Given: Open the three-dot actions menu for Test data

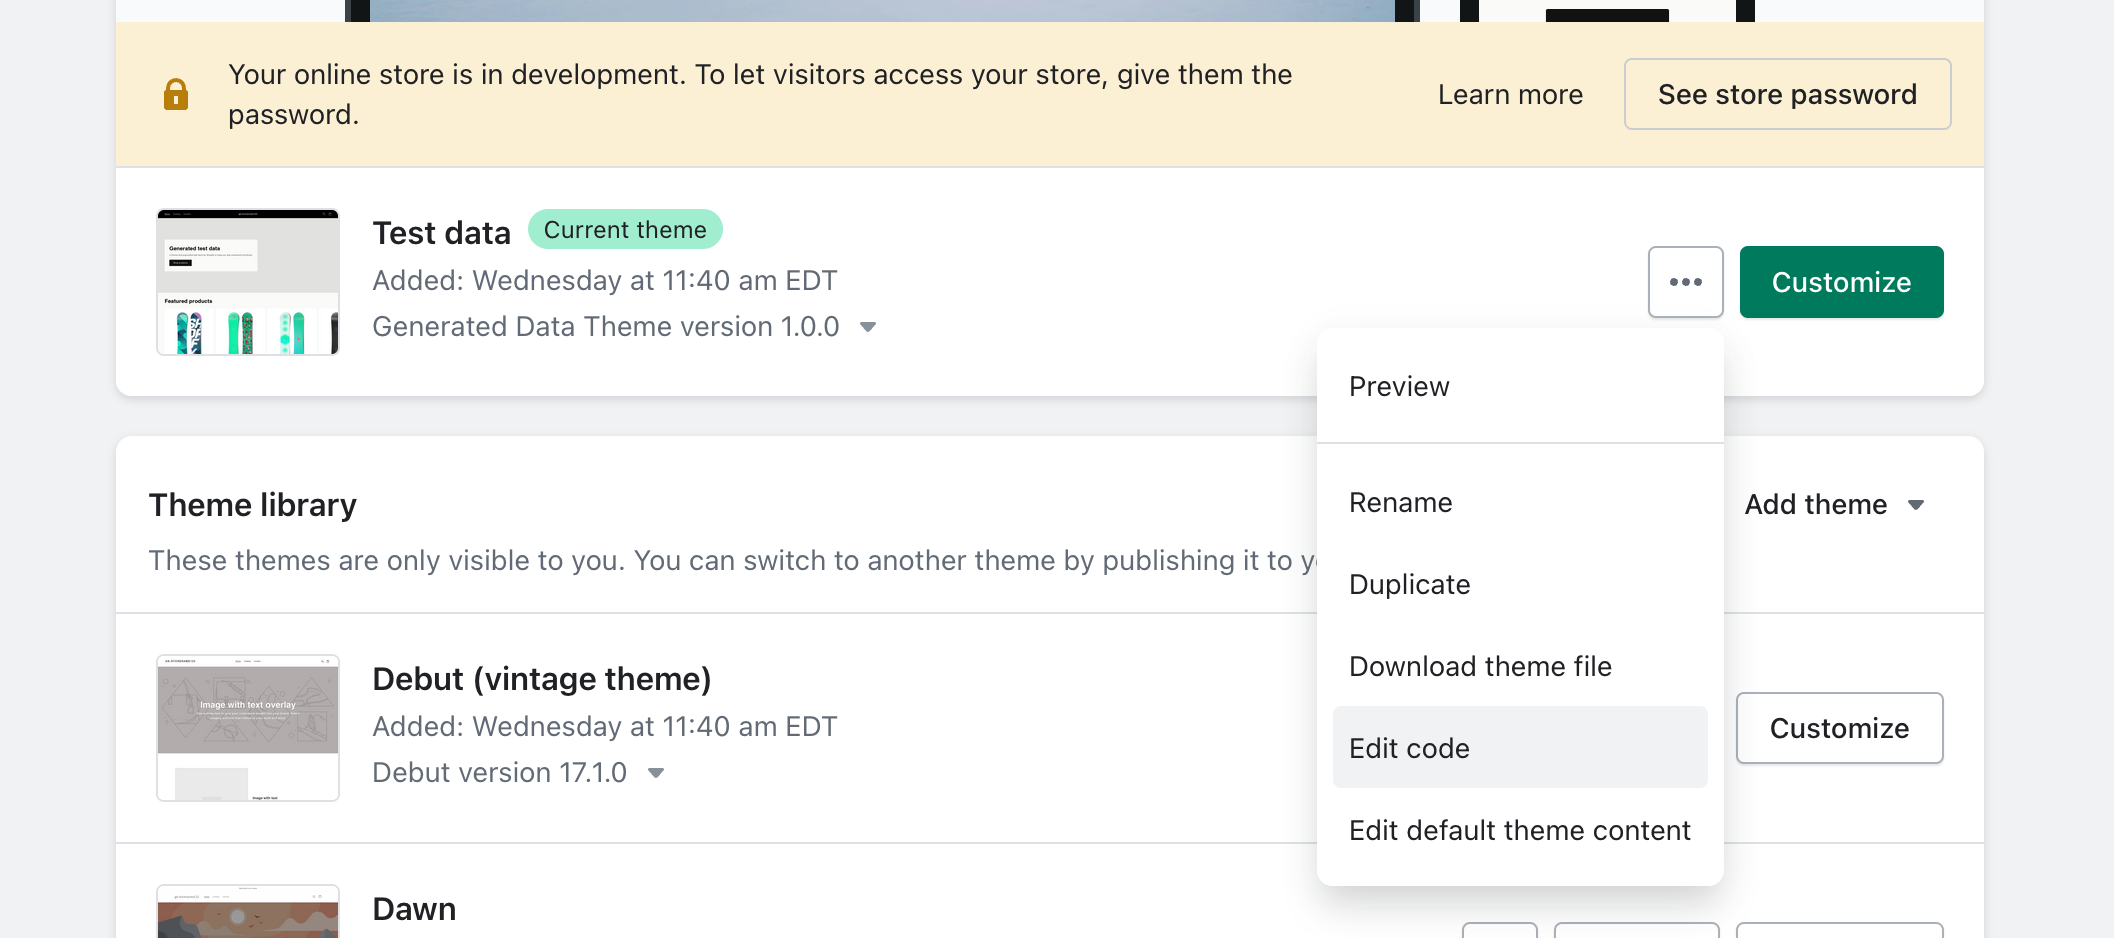Looking at the screenshot, I should pos(1685,282).
